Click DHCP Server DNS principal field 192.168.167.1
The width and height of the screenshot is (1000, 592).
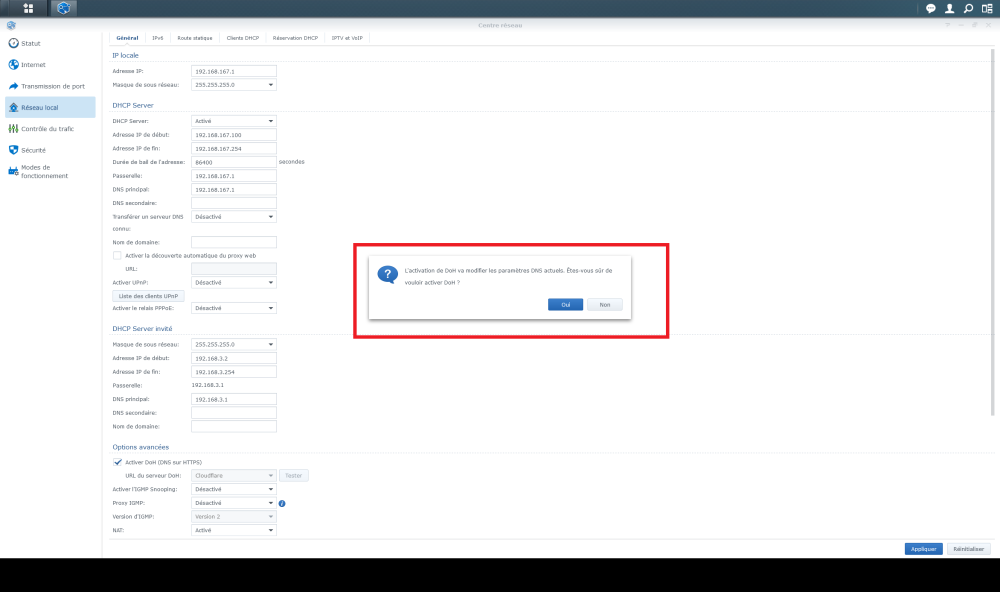(x=234, y=189)
